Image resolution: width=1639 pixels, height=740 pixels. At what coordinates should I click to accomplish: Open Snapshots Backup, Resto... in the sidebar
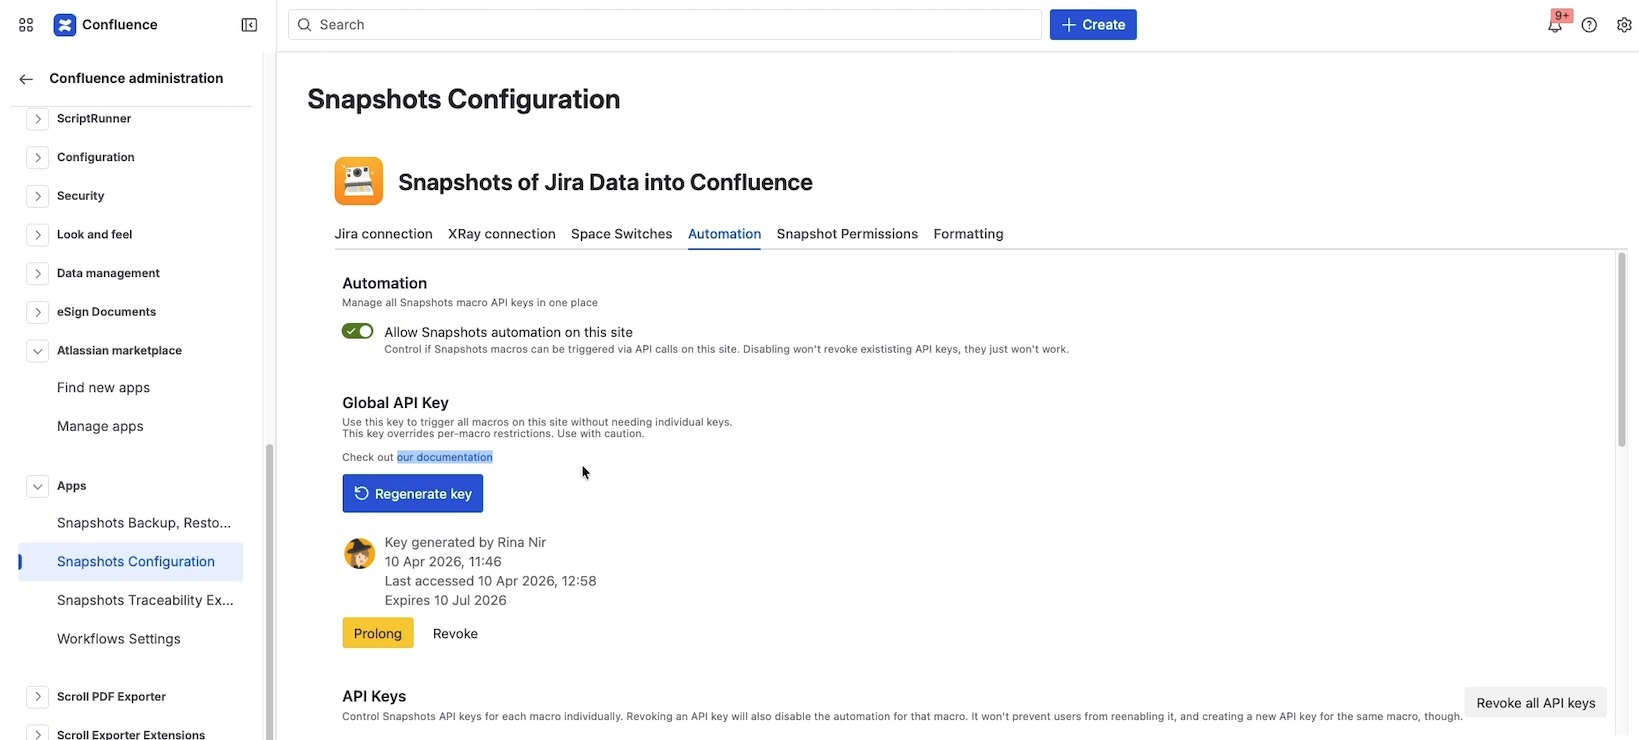click(144, 523)
